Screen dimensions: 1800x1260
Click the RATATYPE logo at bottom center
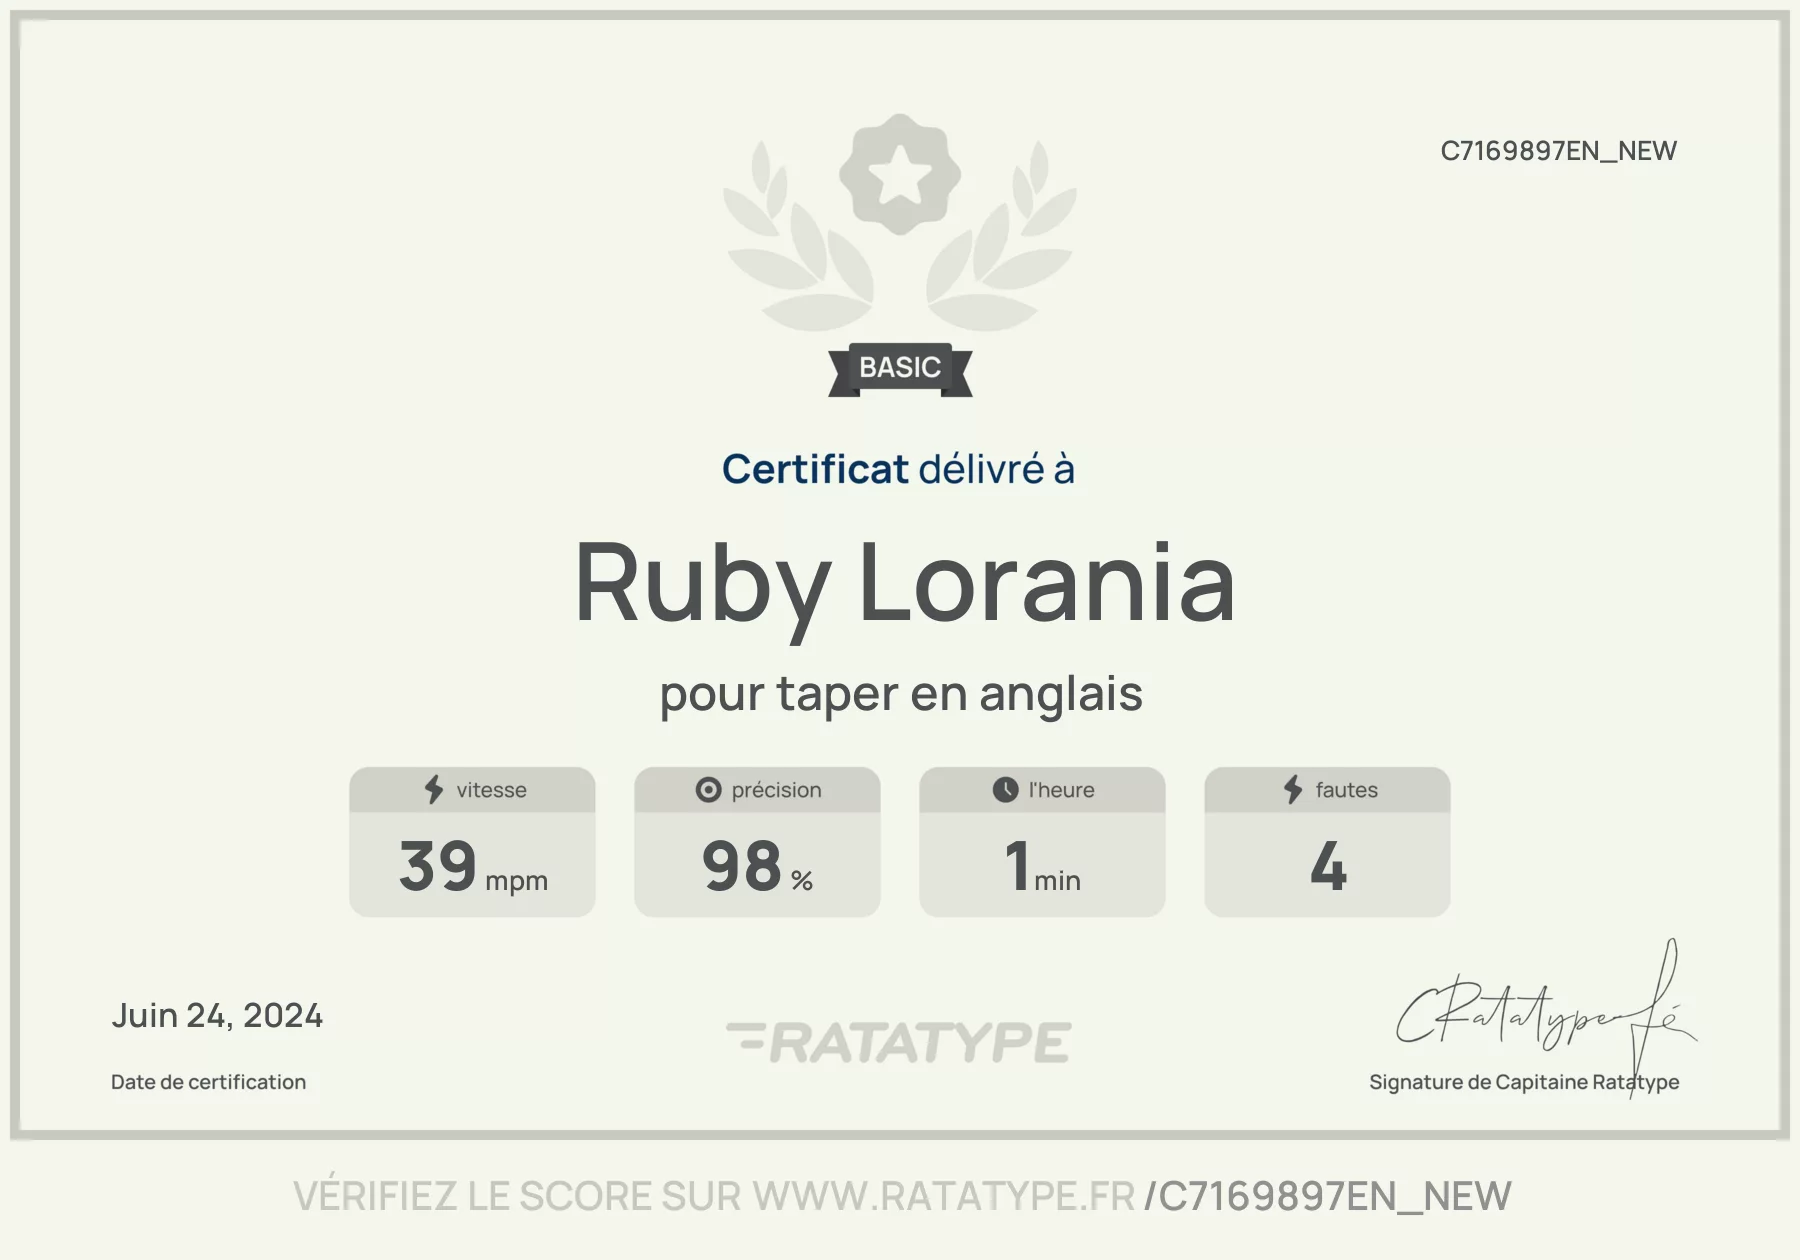[899, 1042]
